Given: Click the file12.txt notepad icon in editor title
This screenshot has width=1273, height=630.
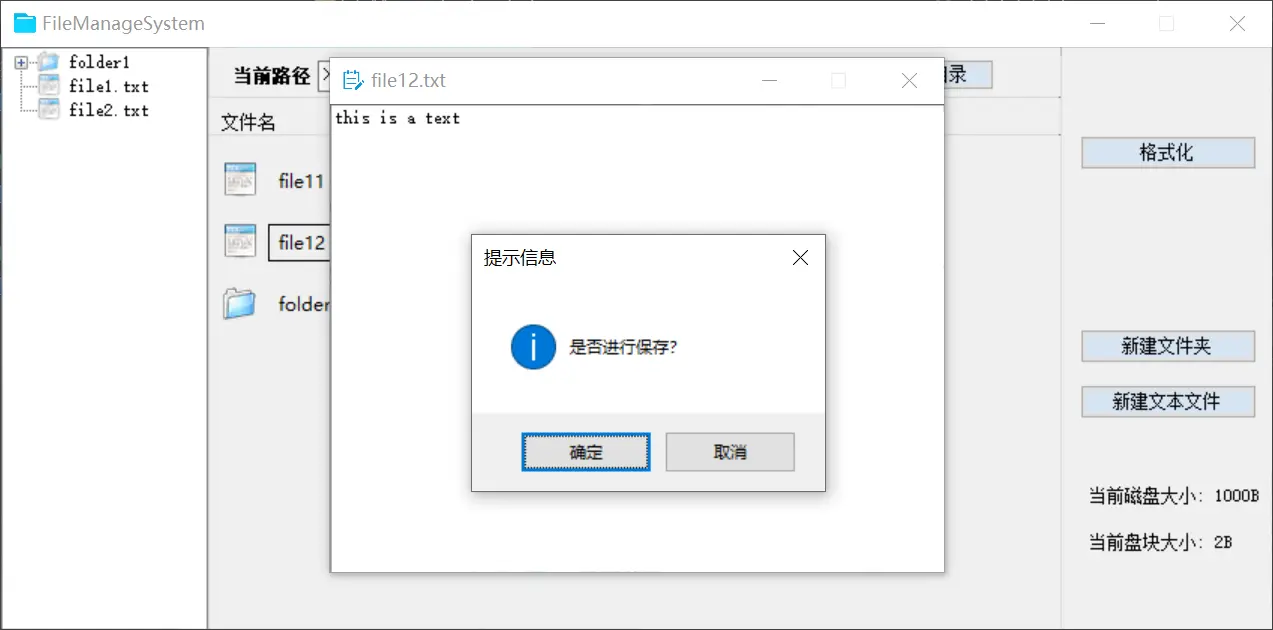Looking at the screenshot, I should [x=352, y=80].
